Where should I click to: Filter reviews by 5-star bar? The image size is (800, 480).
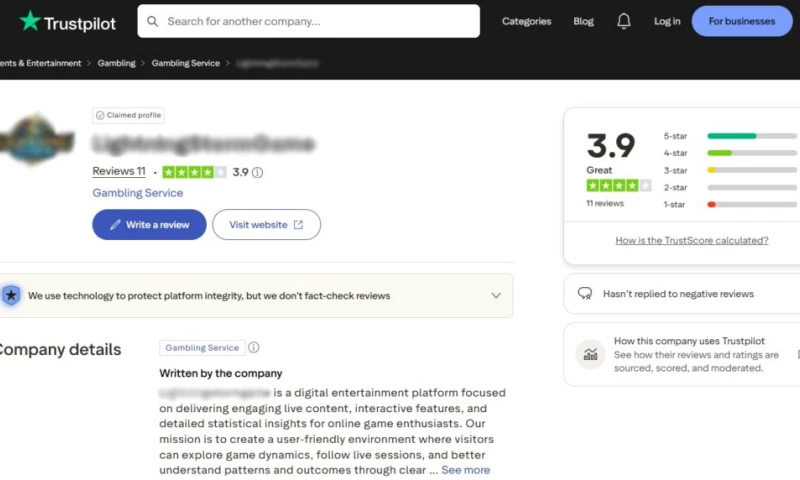(752, 136)
